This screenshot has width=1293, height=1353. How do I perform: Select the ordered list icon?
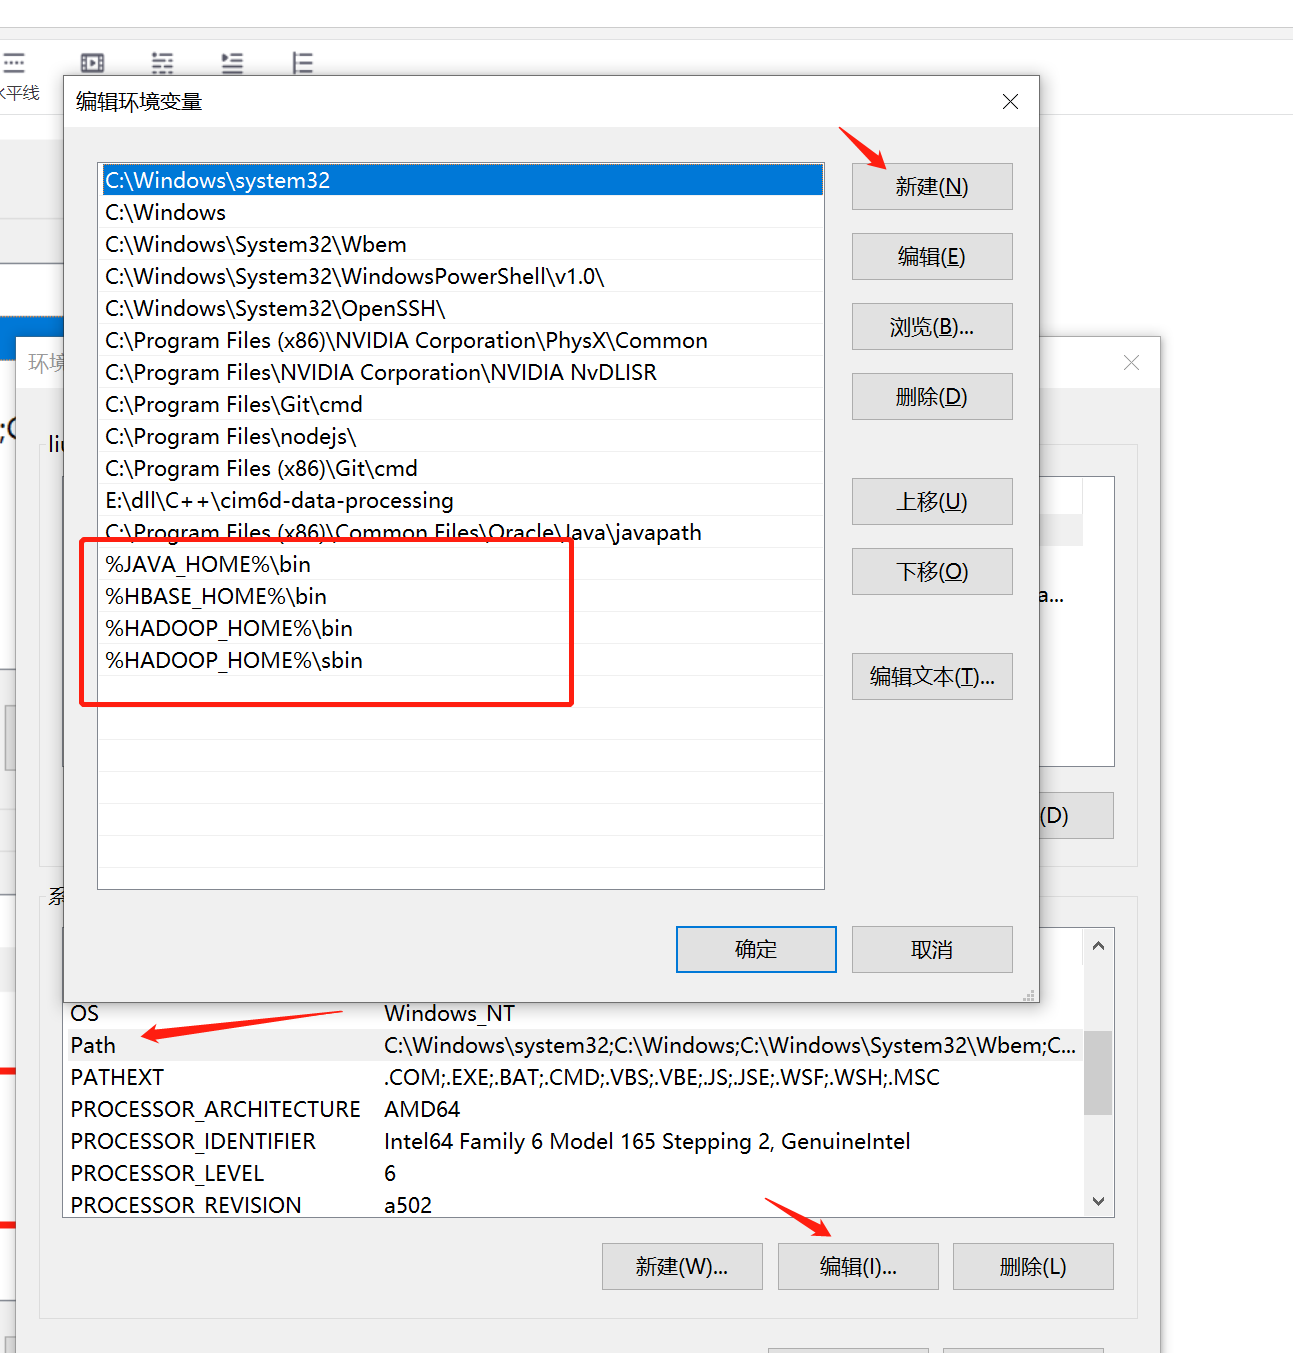coord(301,62)
